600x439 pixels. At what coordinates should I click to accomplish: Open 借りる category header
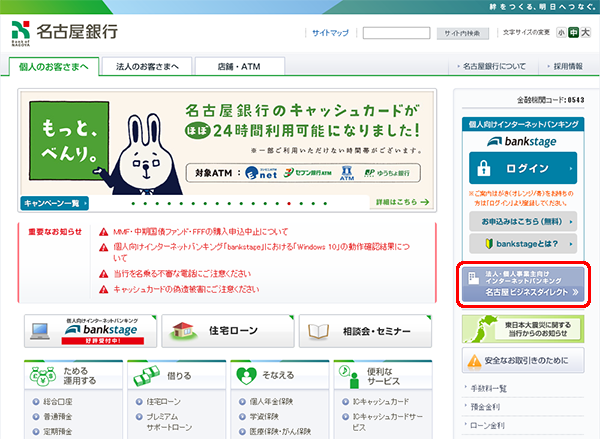click(176, 375)
